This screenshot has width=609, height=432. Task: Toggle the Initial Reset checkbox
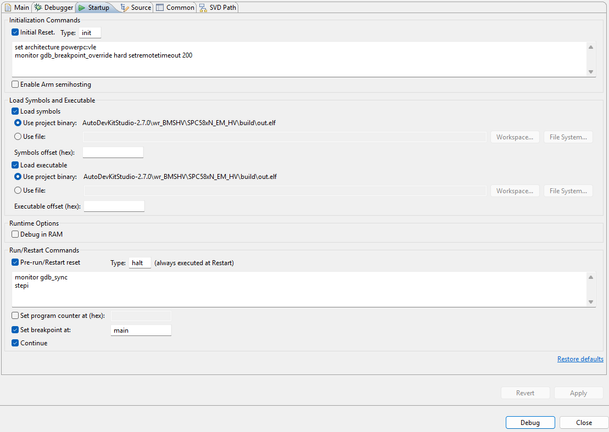[x=15, y=32]
